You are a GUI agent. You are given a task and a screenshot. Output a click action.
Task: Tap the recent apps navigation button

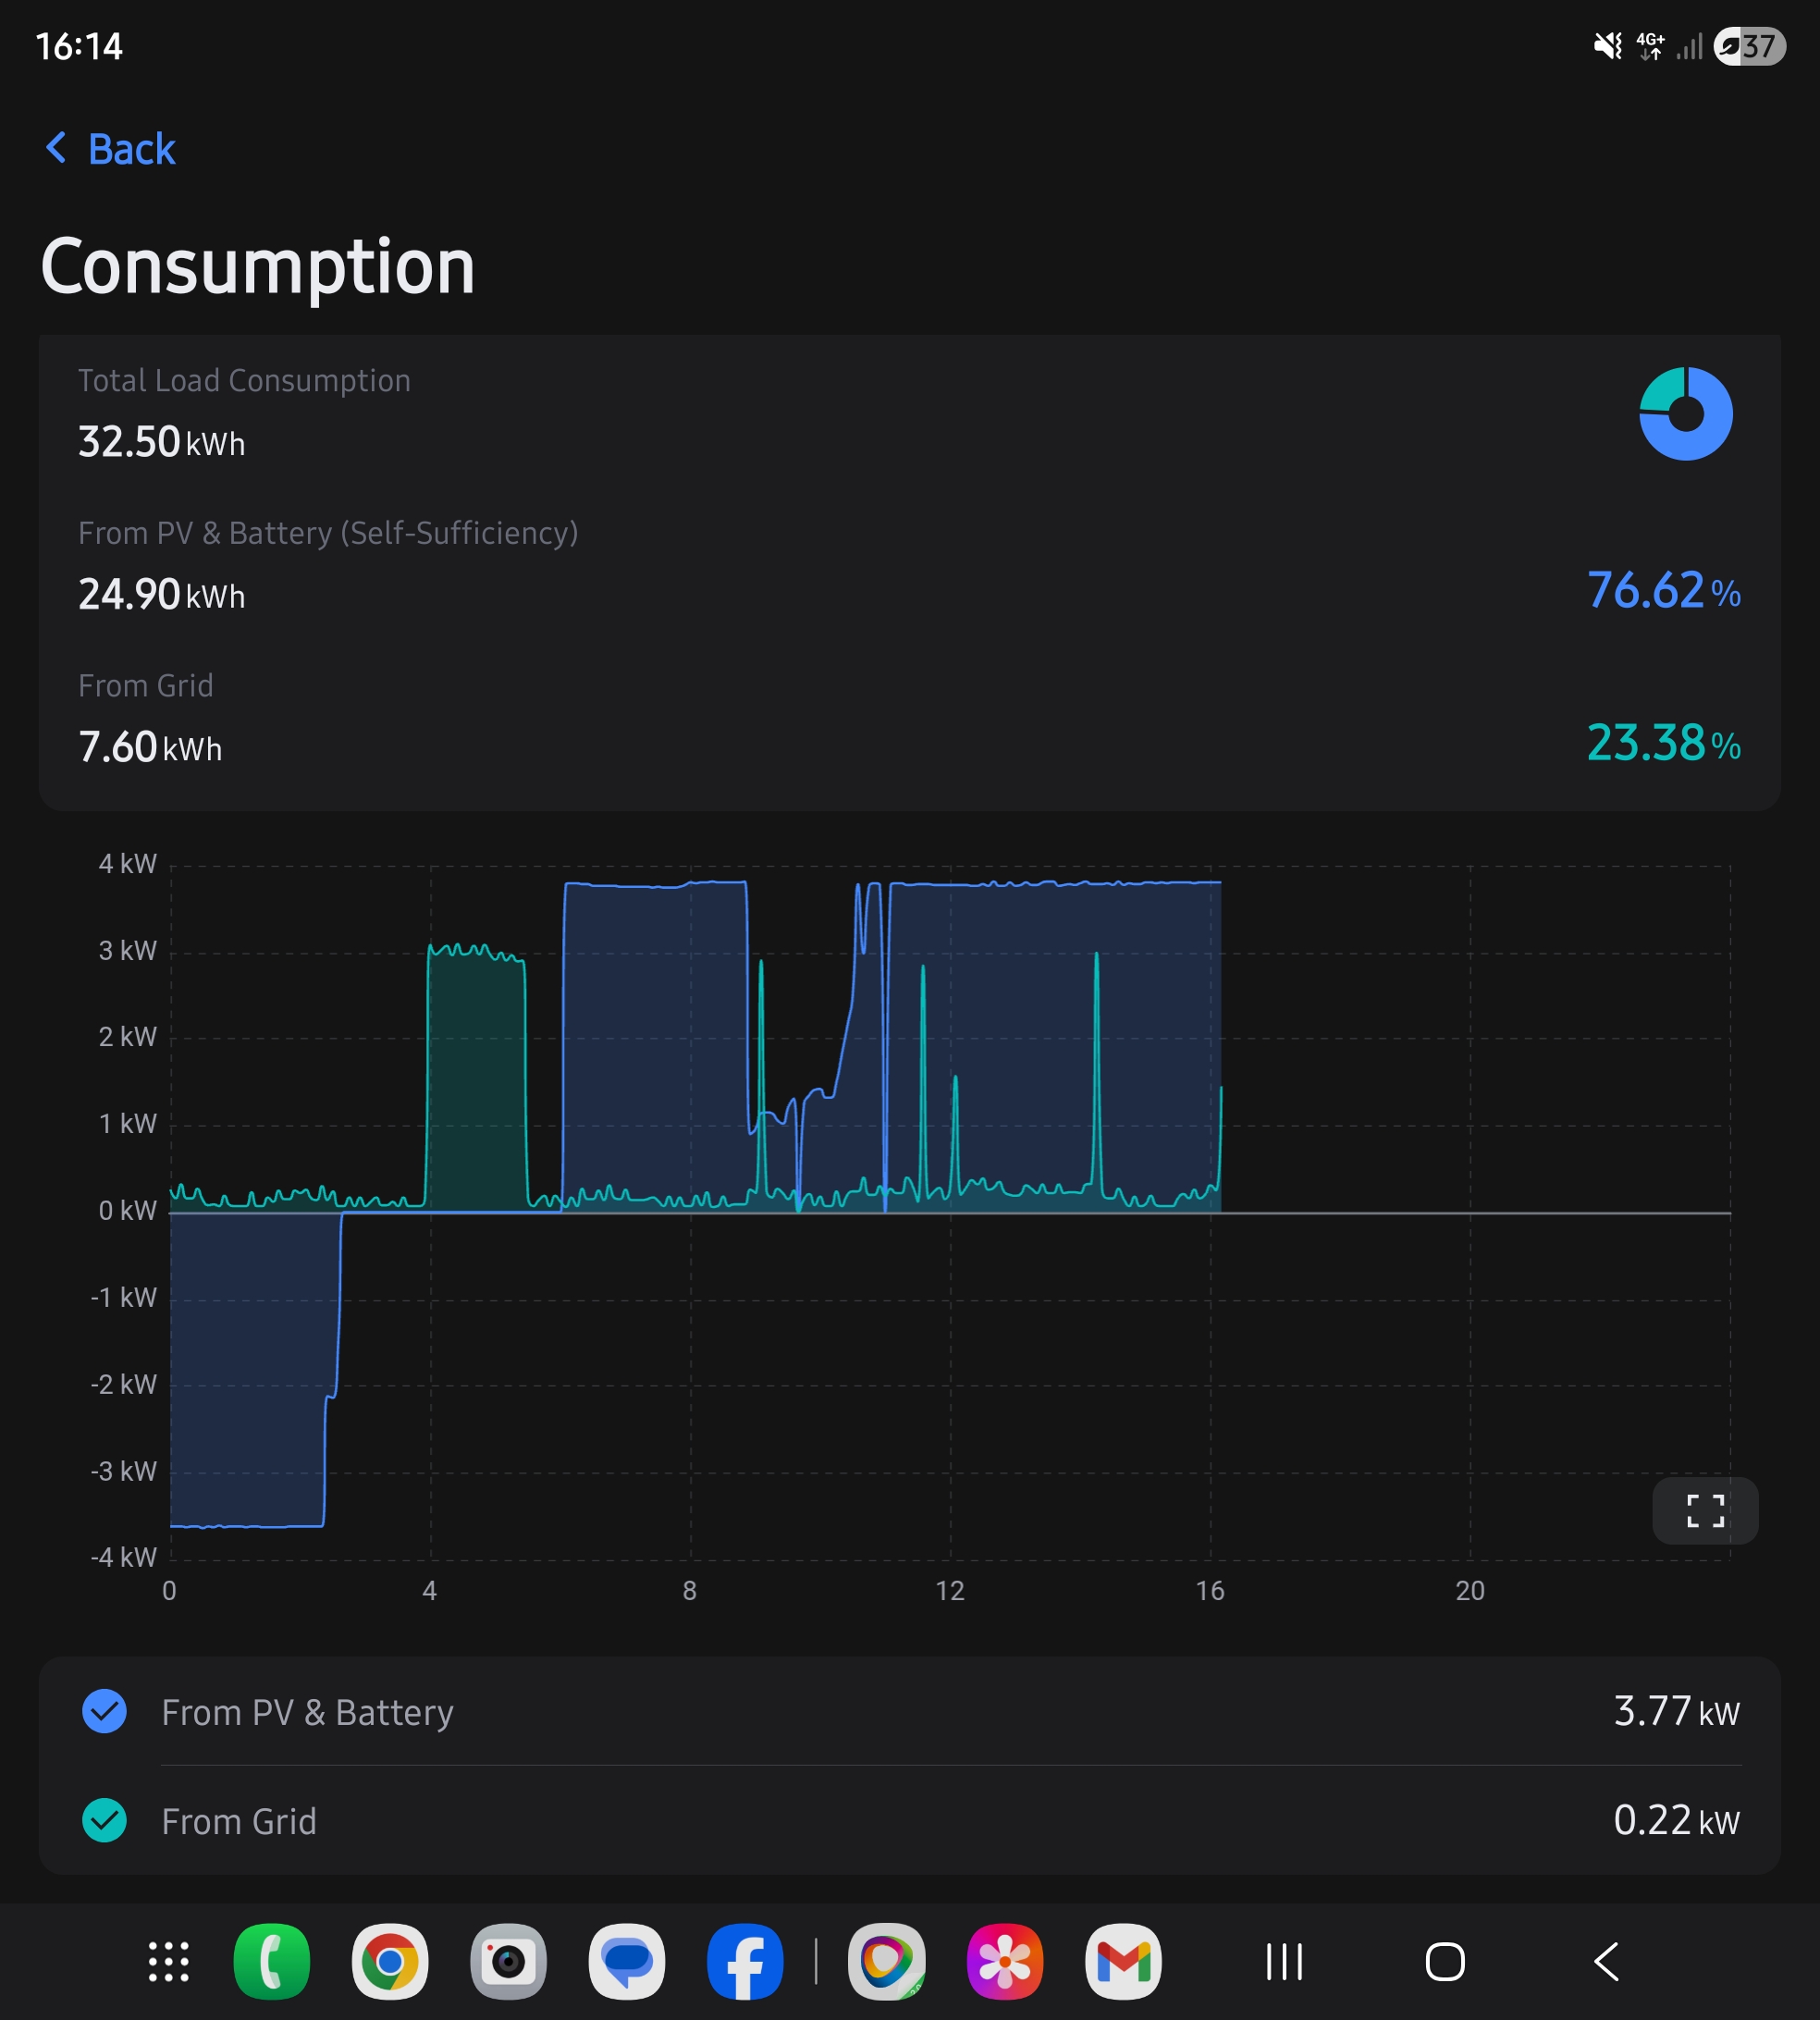1284,1961
